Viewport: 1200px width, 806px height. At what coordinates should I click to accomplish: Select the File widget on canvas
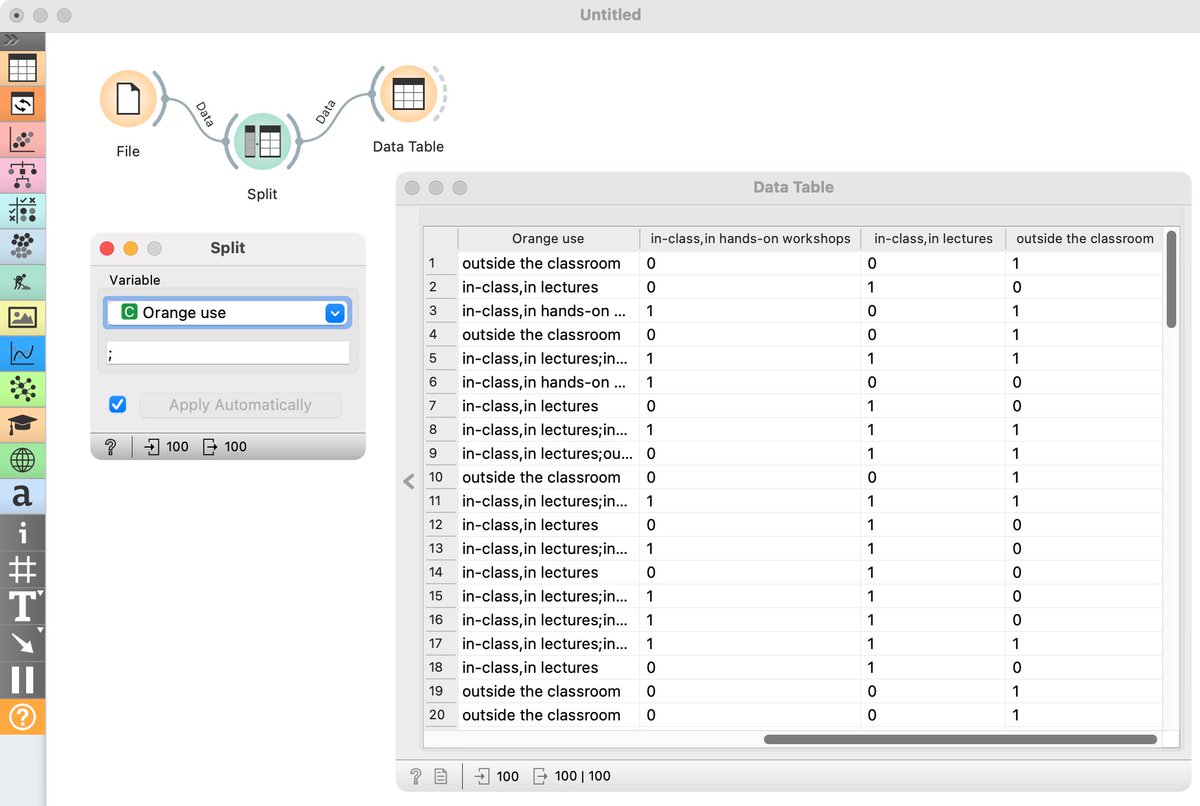pyautogui.click(x=127, y=99)
